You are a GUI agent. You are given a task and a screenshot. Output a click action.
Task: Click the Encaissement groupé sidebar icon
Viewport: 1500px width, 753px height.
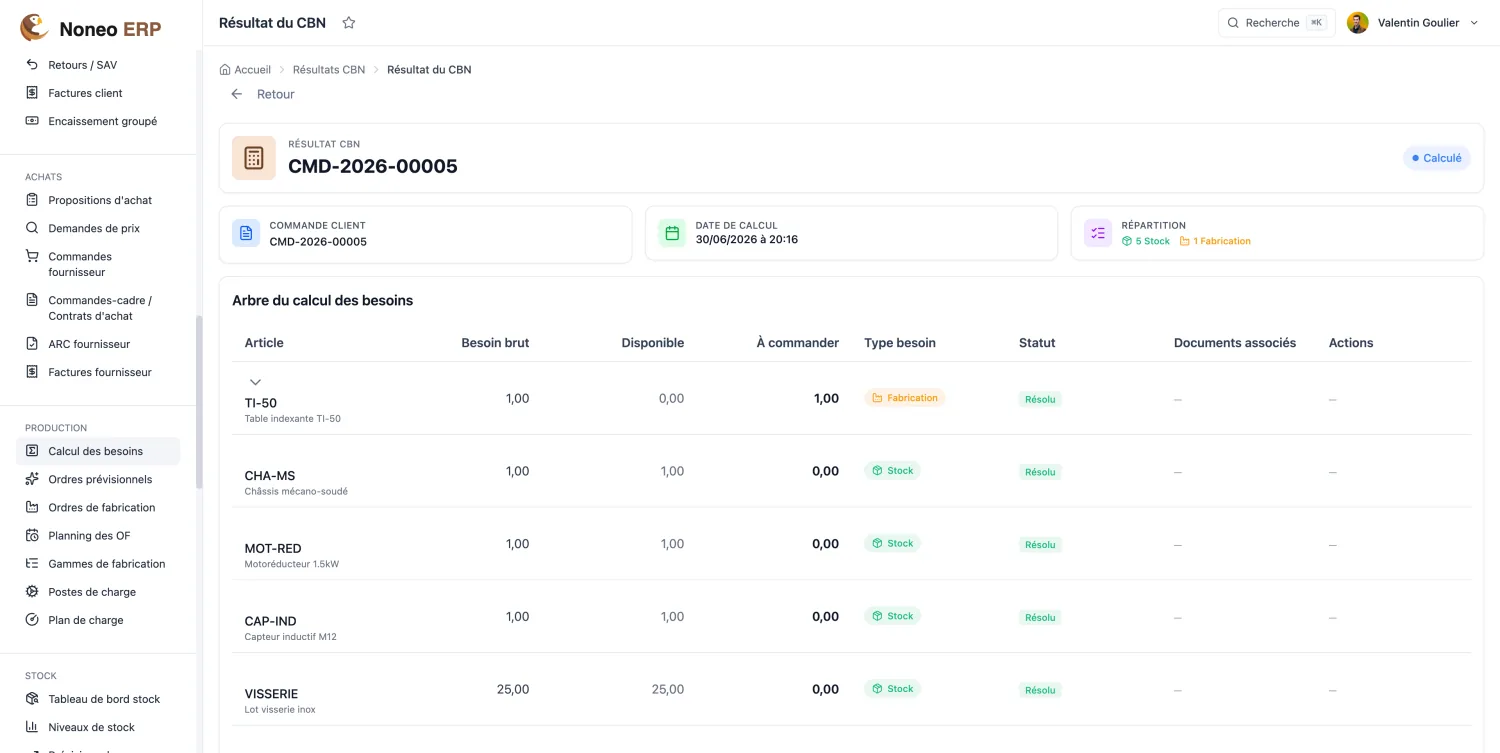click(x=32, y=120)
